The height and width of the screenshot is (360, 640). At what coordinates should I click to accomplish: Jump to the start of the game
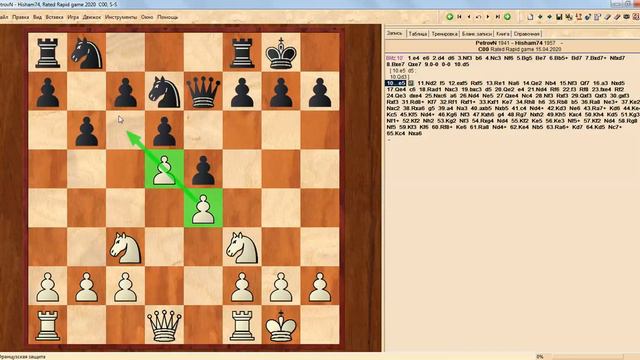[459, 17]
